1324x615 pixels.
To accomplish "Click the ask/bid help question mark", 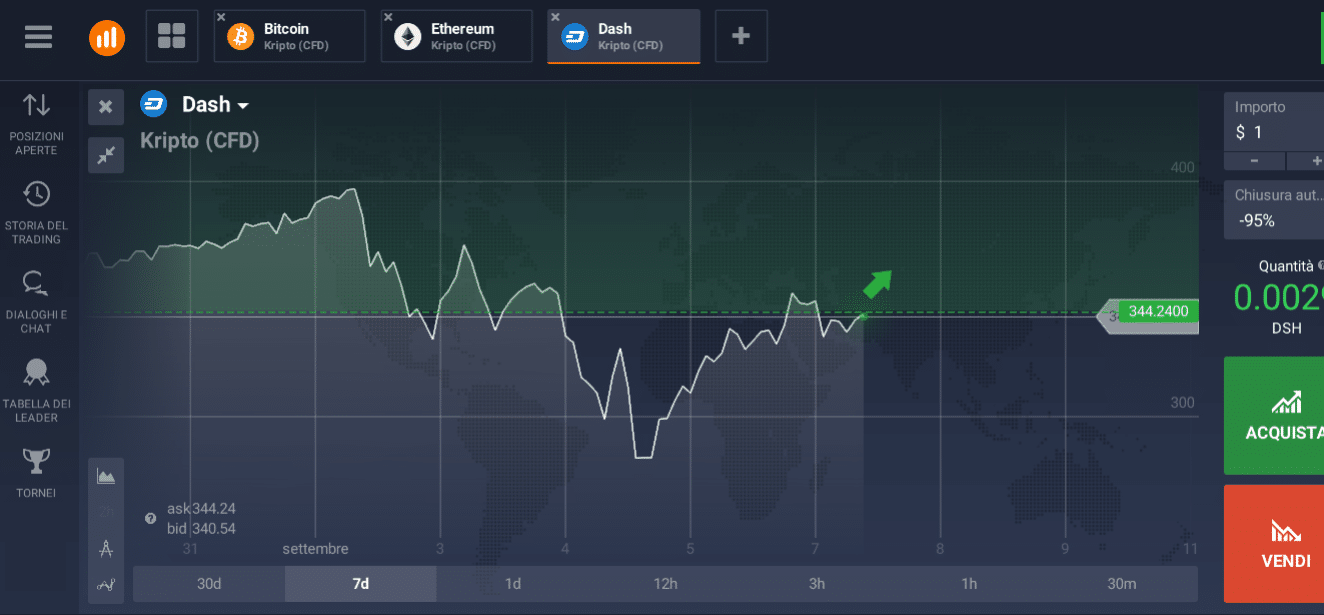I will click(151, 518).
